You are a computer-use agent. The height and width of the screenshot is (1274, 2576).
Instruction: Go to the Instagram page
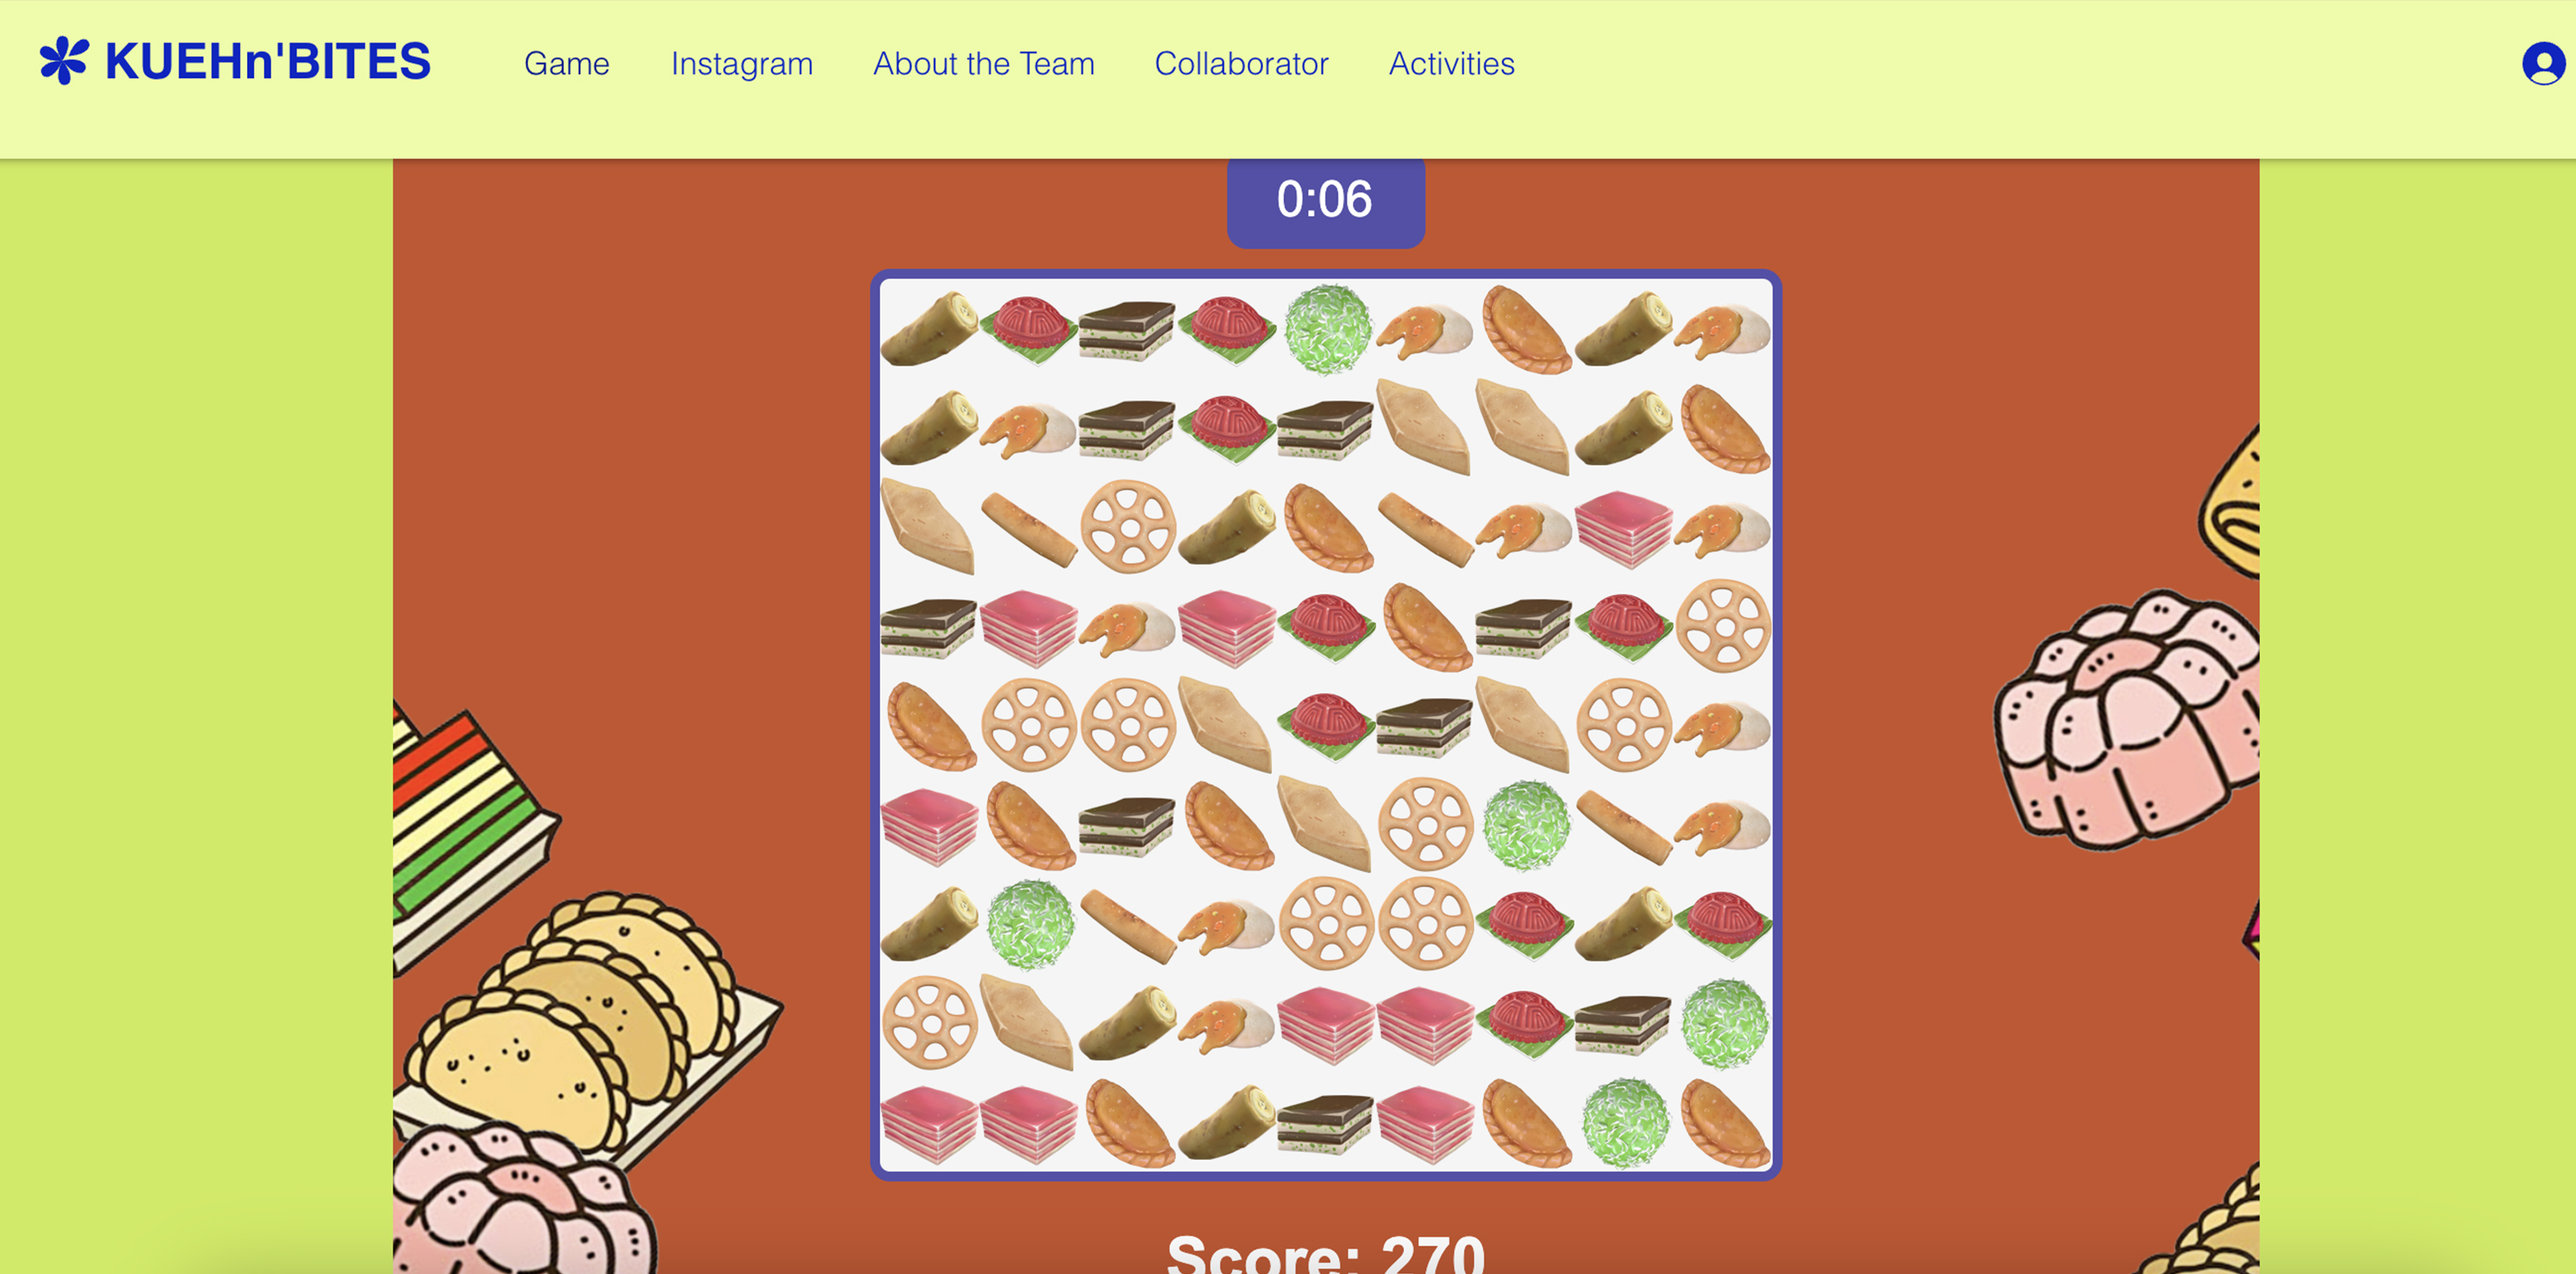pos(741,63)
